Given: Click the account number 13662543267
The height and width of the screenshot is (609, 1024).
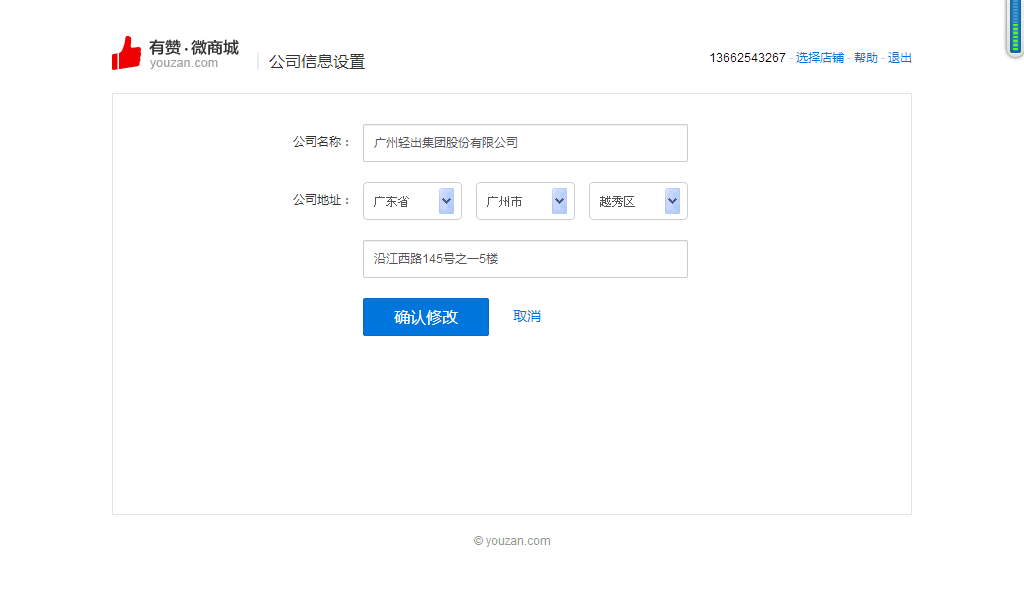Looking at the screenshot, I should tap(747, 57).
